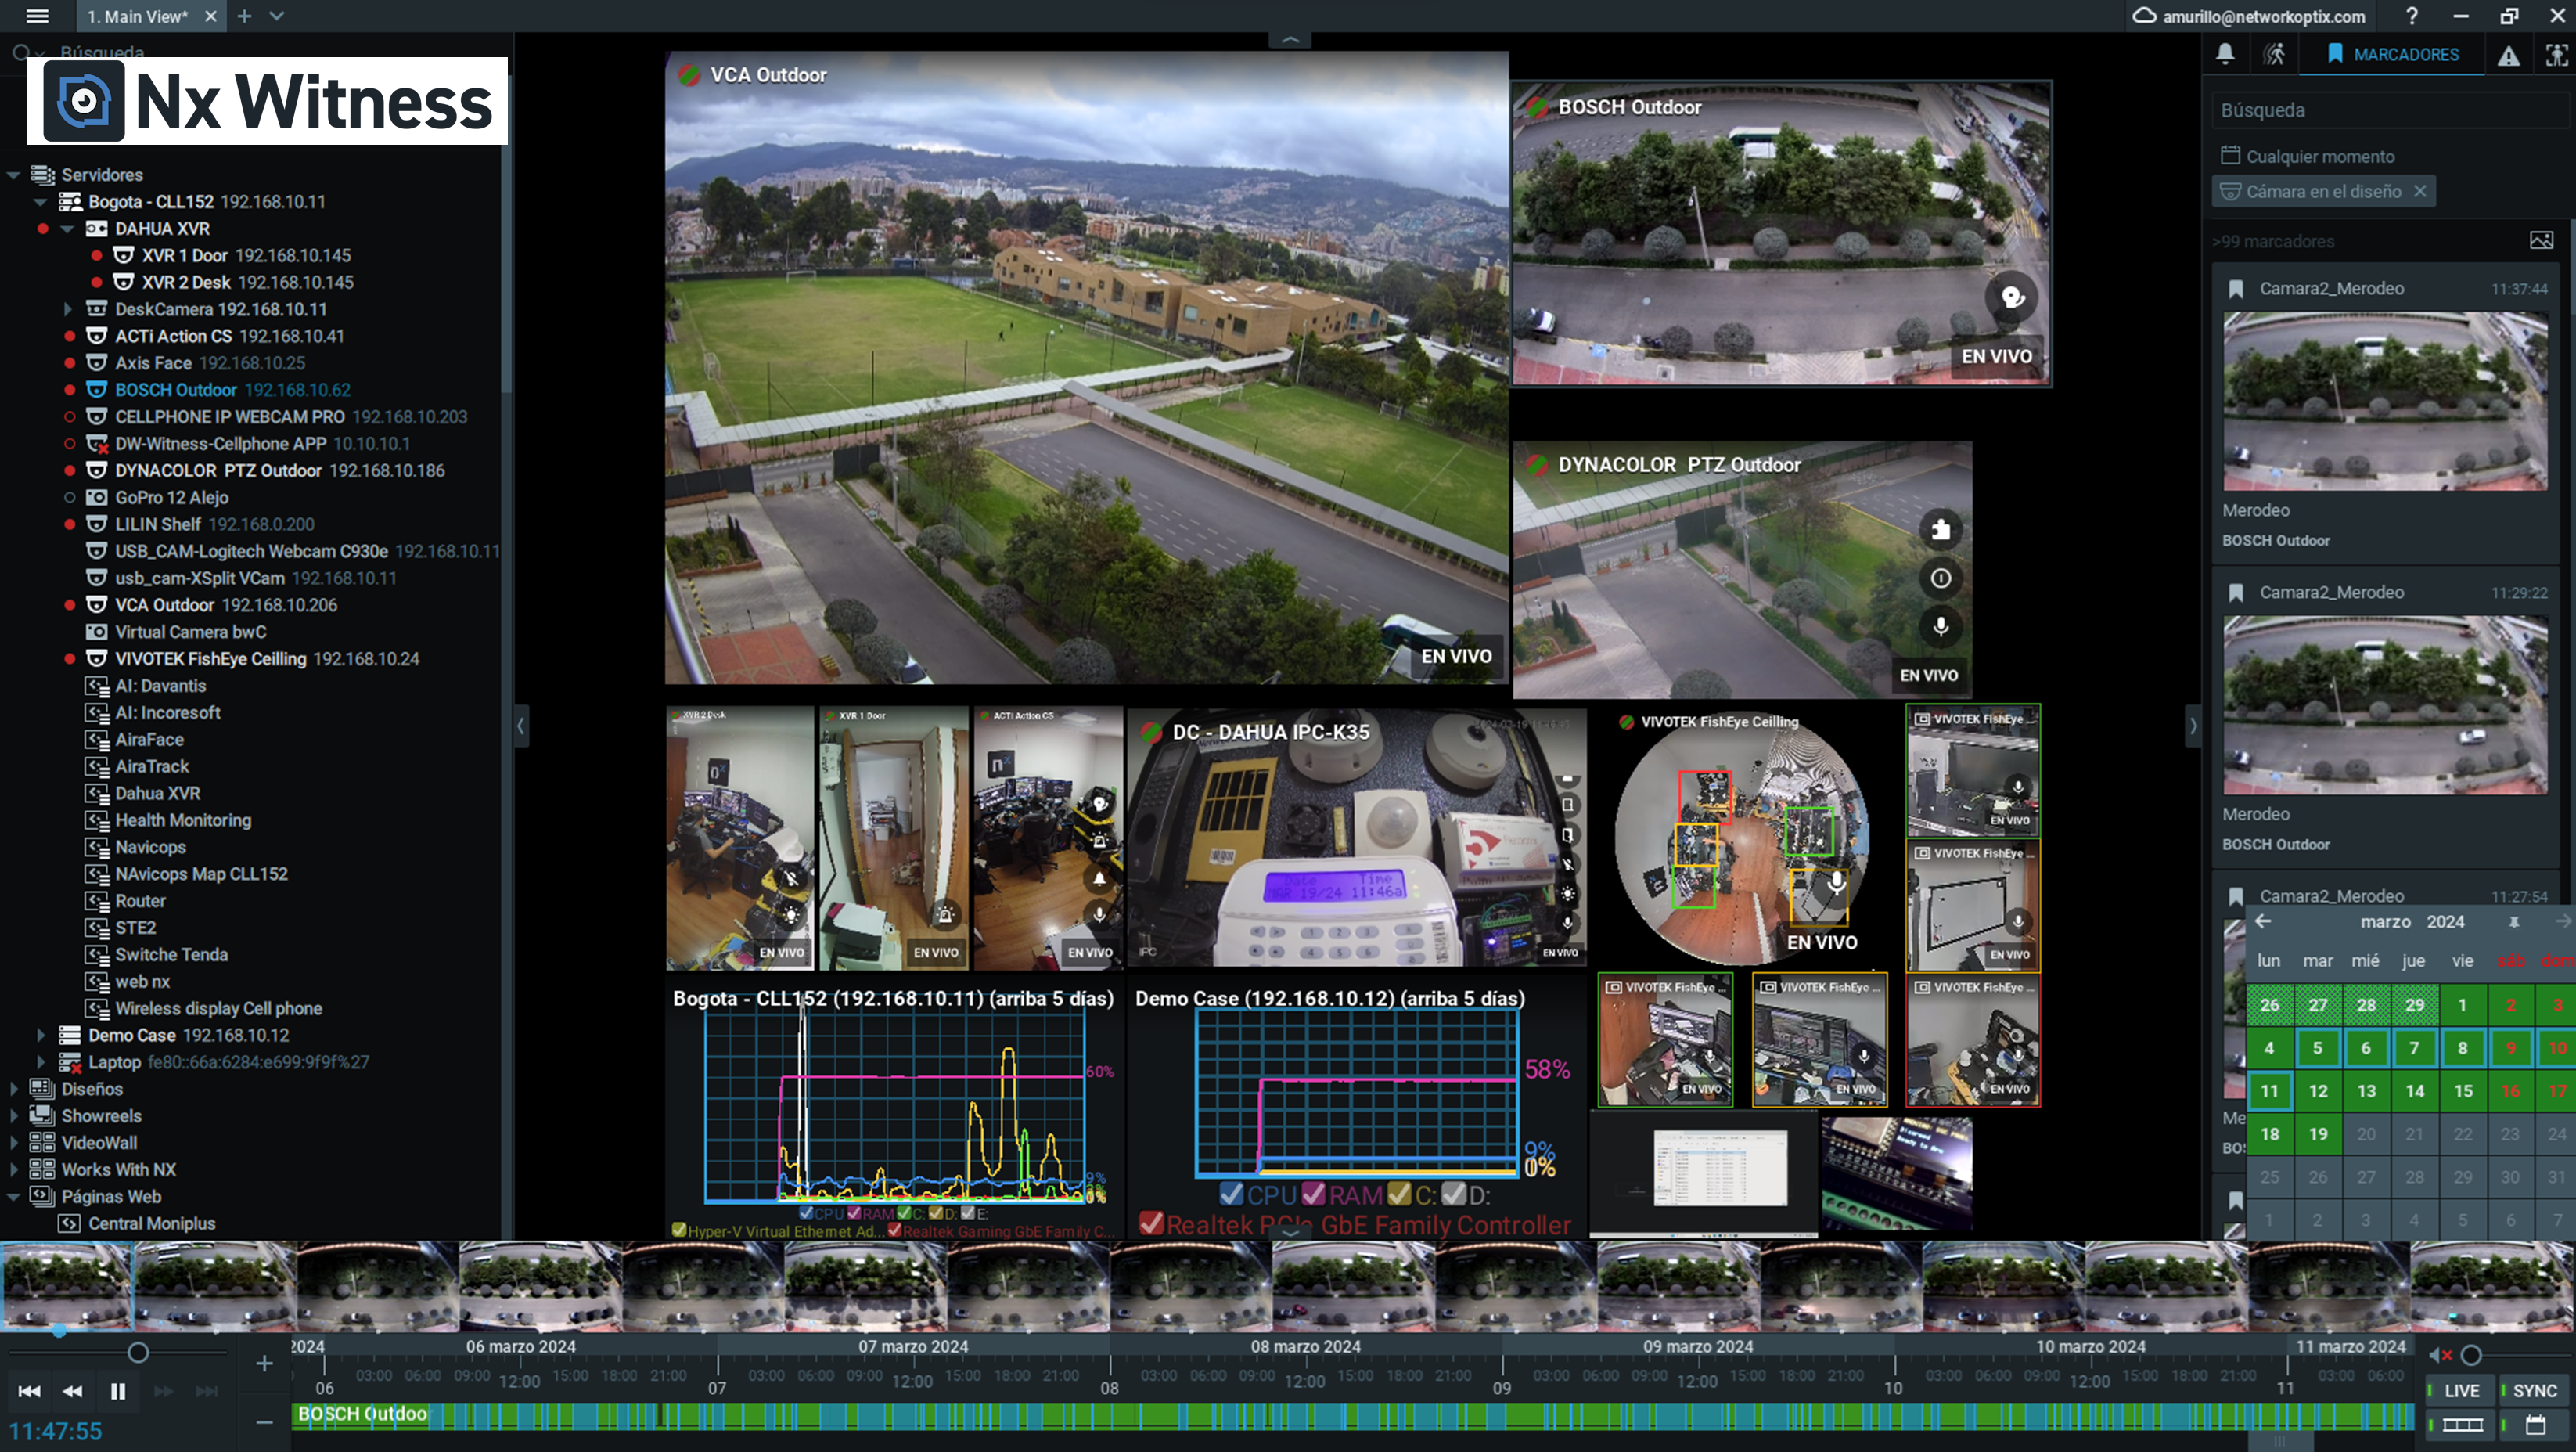Jump to previous chunk playback button
Viewport: 2576px width, 1452px height.
click(x=30, y=1391)
